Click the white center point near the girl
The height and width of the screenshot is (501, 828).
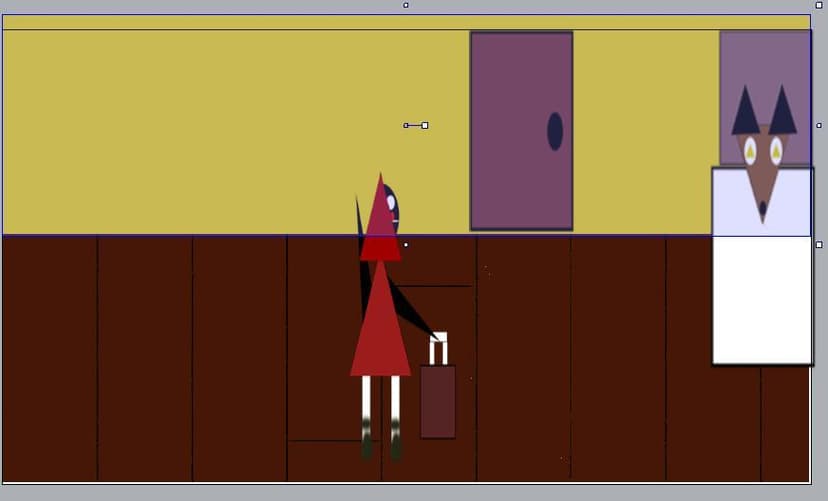click(x=406, y=245)
